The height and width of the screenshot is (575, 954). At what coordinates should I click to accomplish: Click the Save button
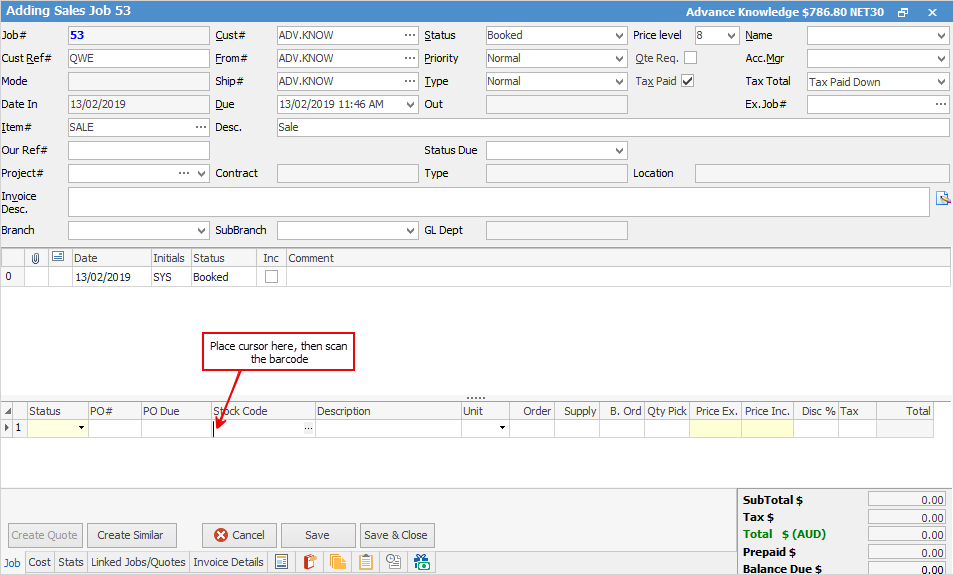click(x=318, y=535)
